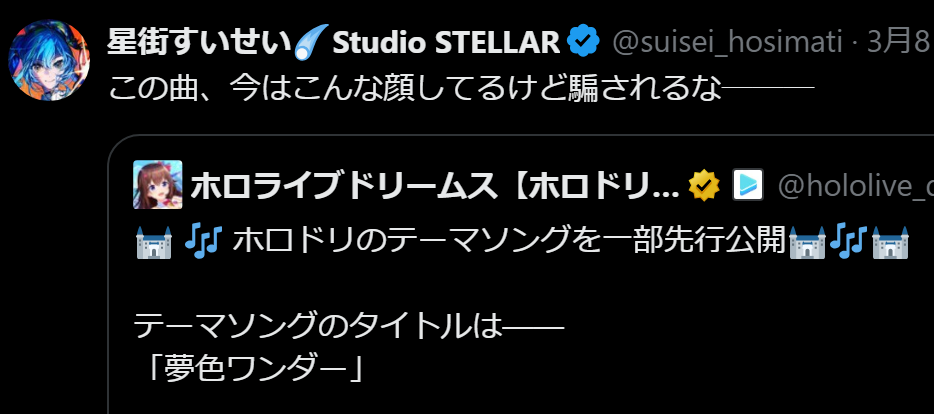Open the quoted tweet card at its blank line

[x=521, y=285]
